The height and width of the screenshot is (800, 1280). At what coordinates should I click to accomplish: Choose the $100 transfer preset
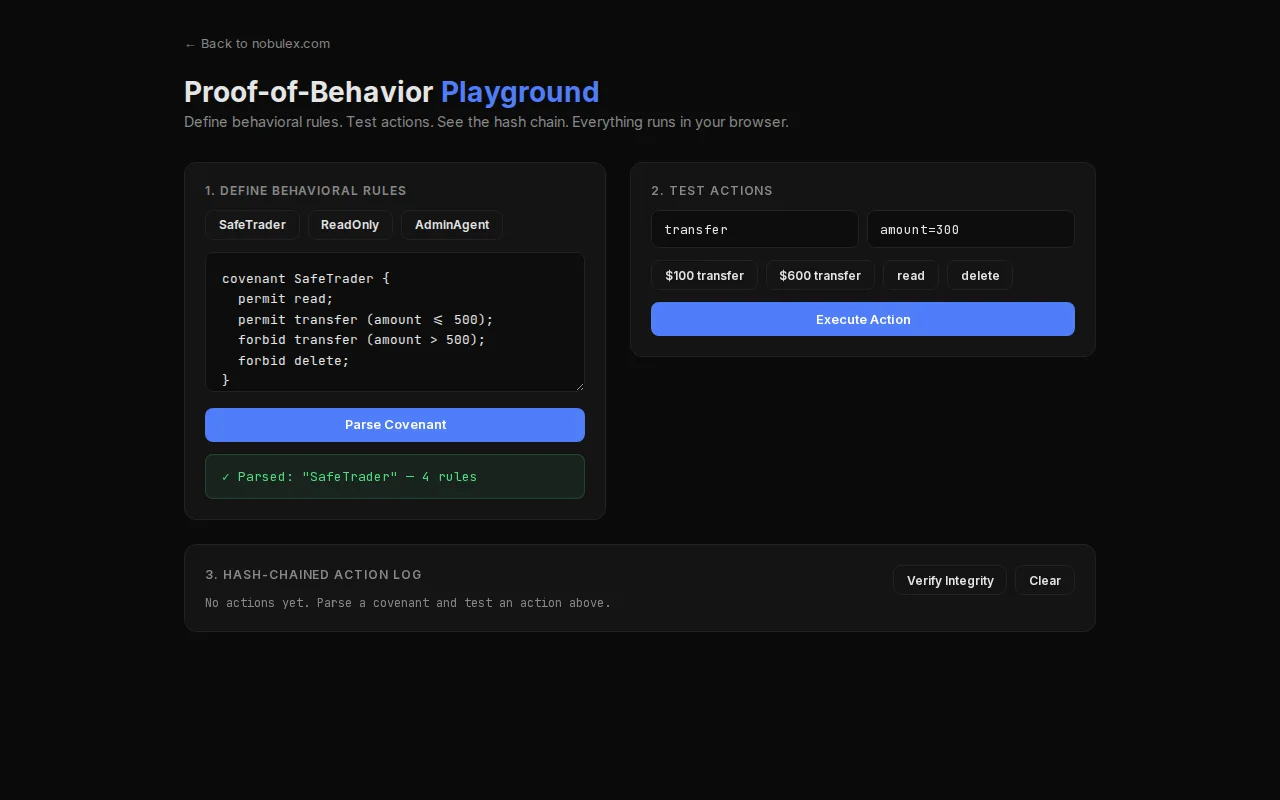pos(704,275)
